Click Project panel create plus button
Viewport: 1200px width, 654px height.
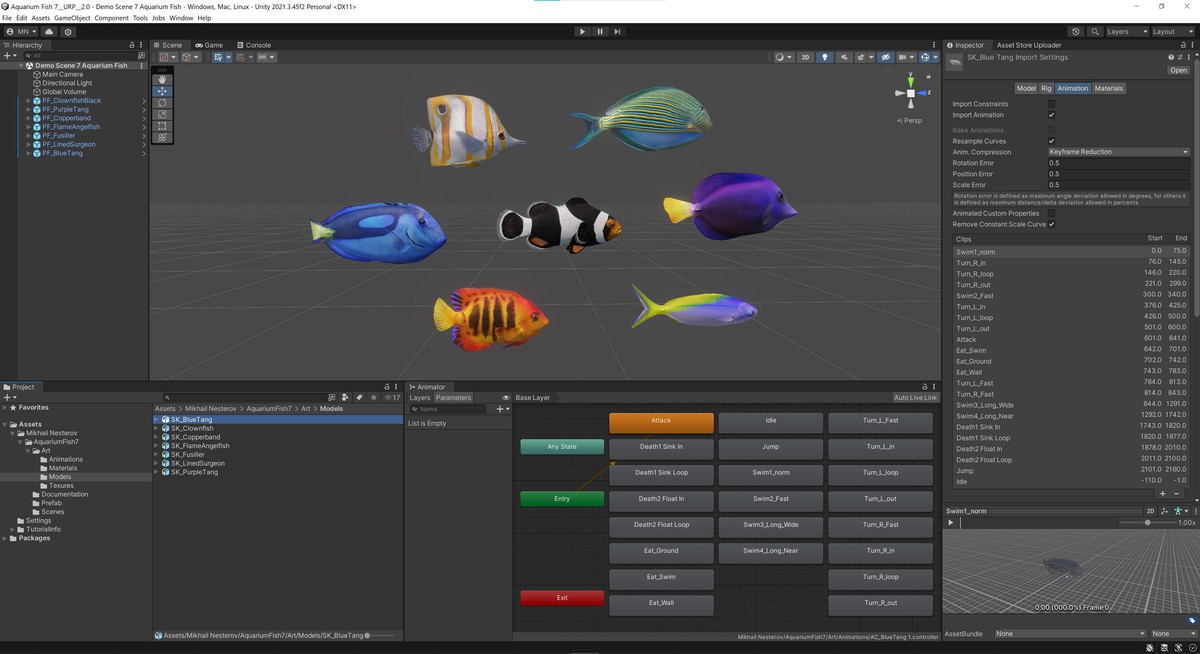(x=9, y=397)
